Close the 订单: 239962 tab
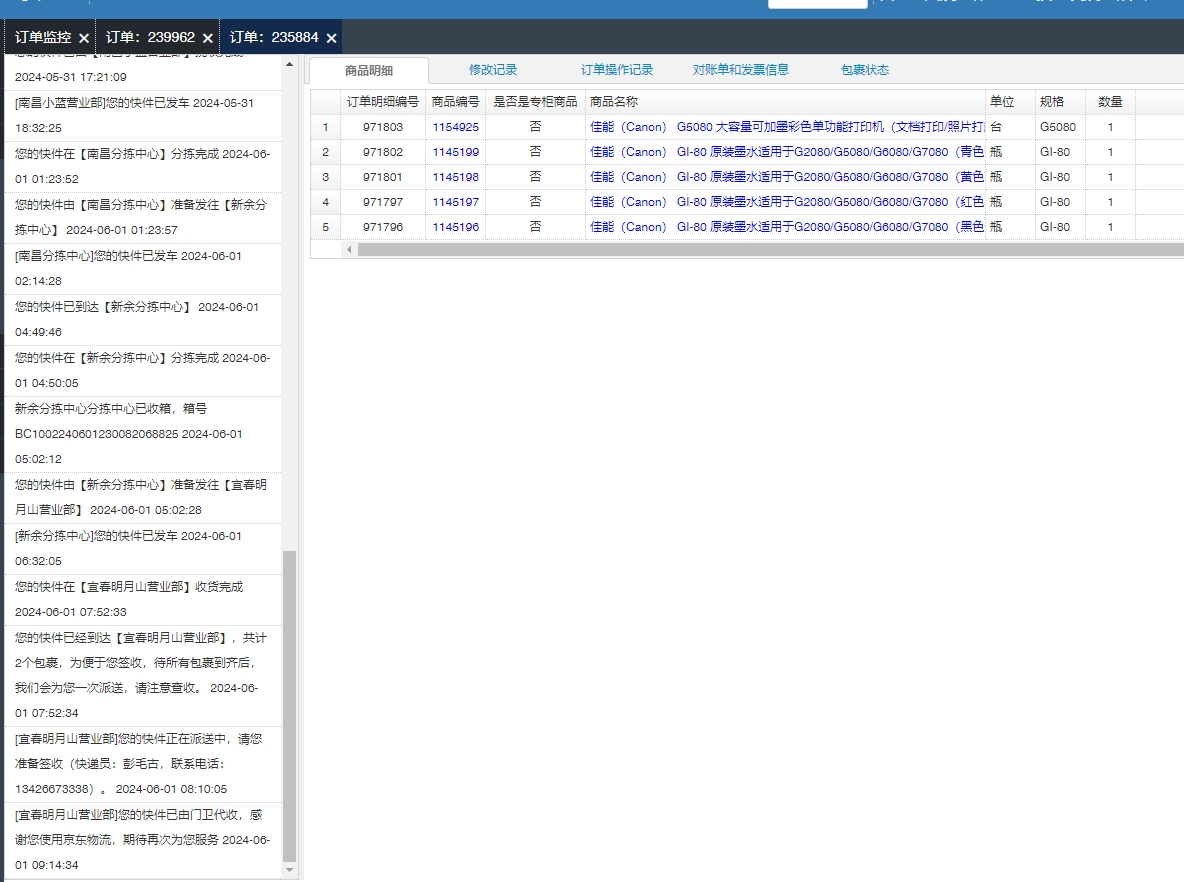 point(208,38)
